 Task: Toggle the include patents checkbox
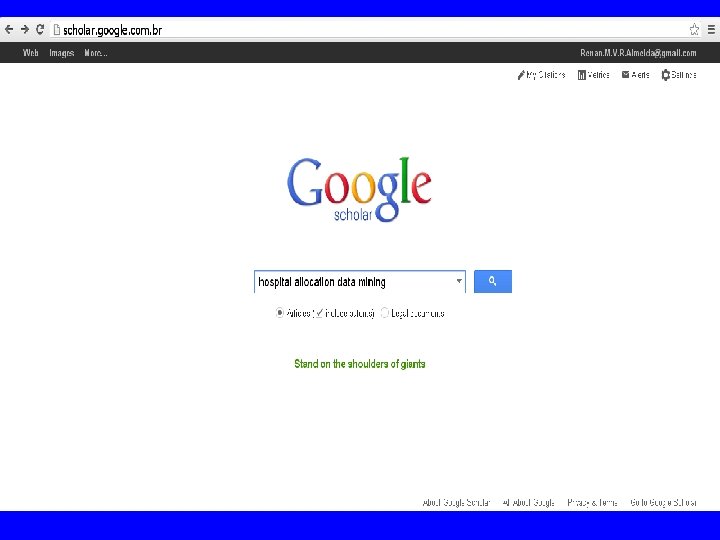[x=319, y=313]
